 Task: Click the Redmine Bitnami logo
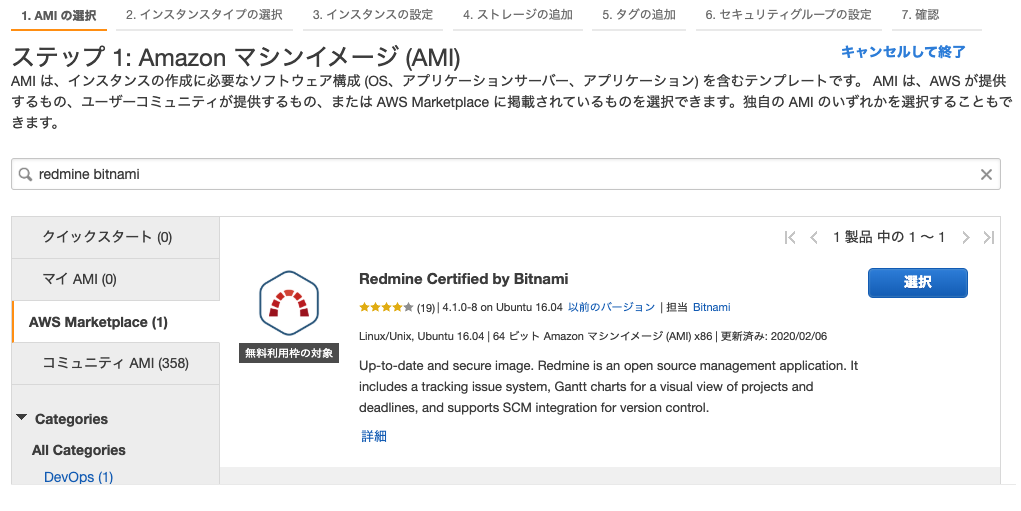288,303
